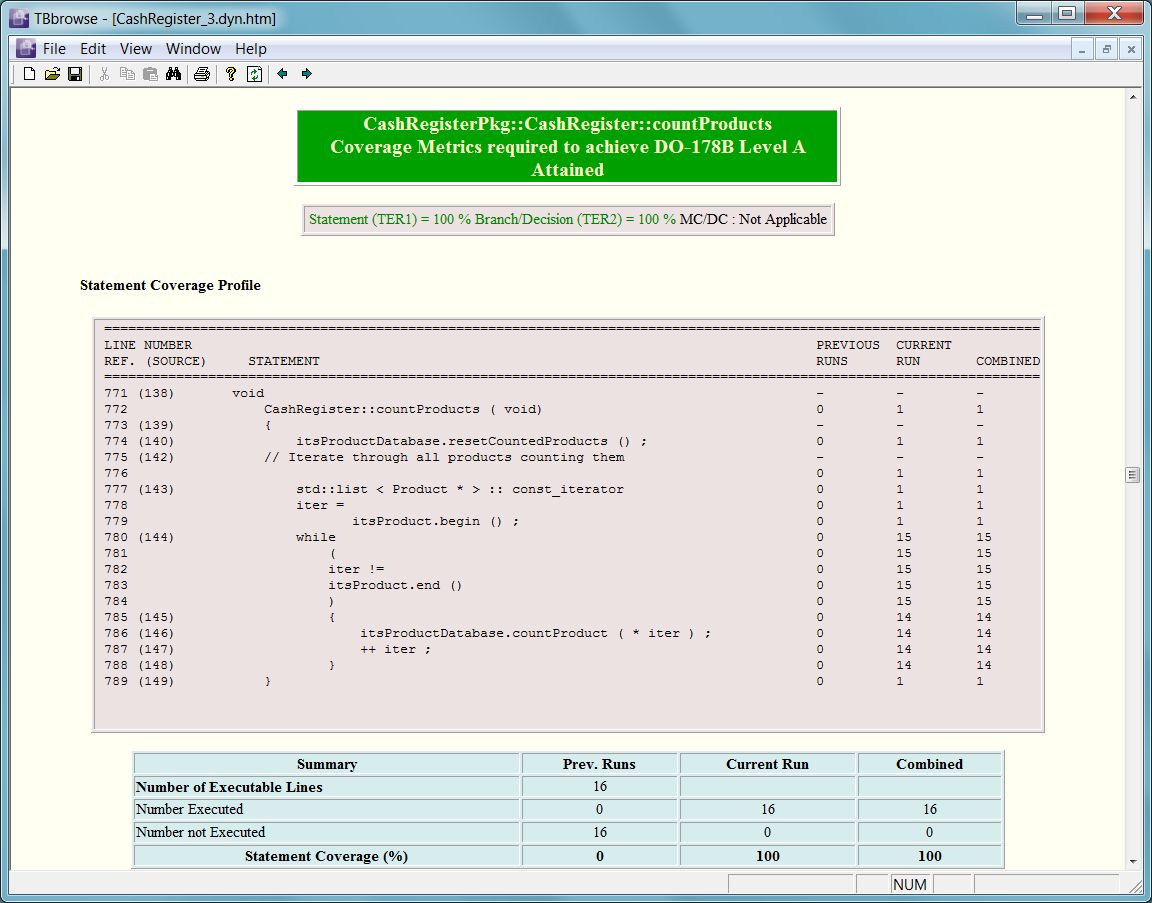Viewport: 1152px width, 903px height.
Task: Restore down the inner document window
Action: (1107, 49)
